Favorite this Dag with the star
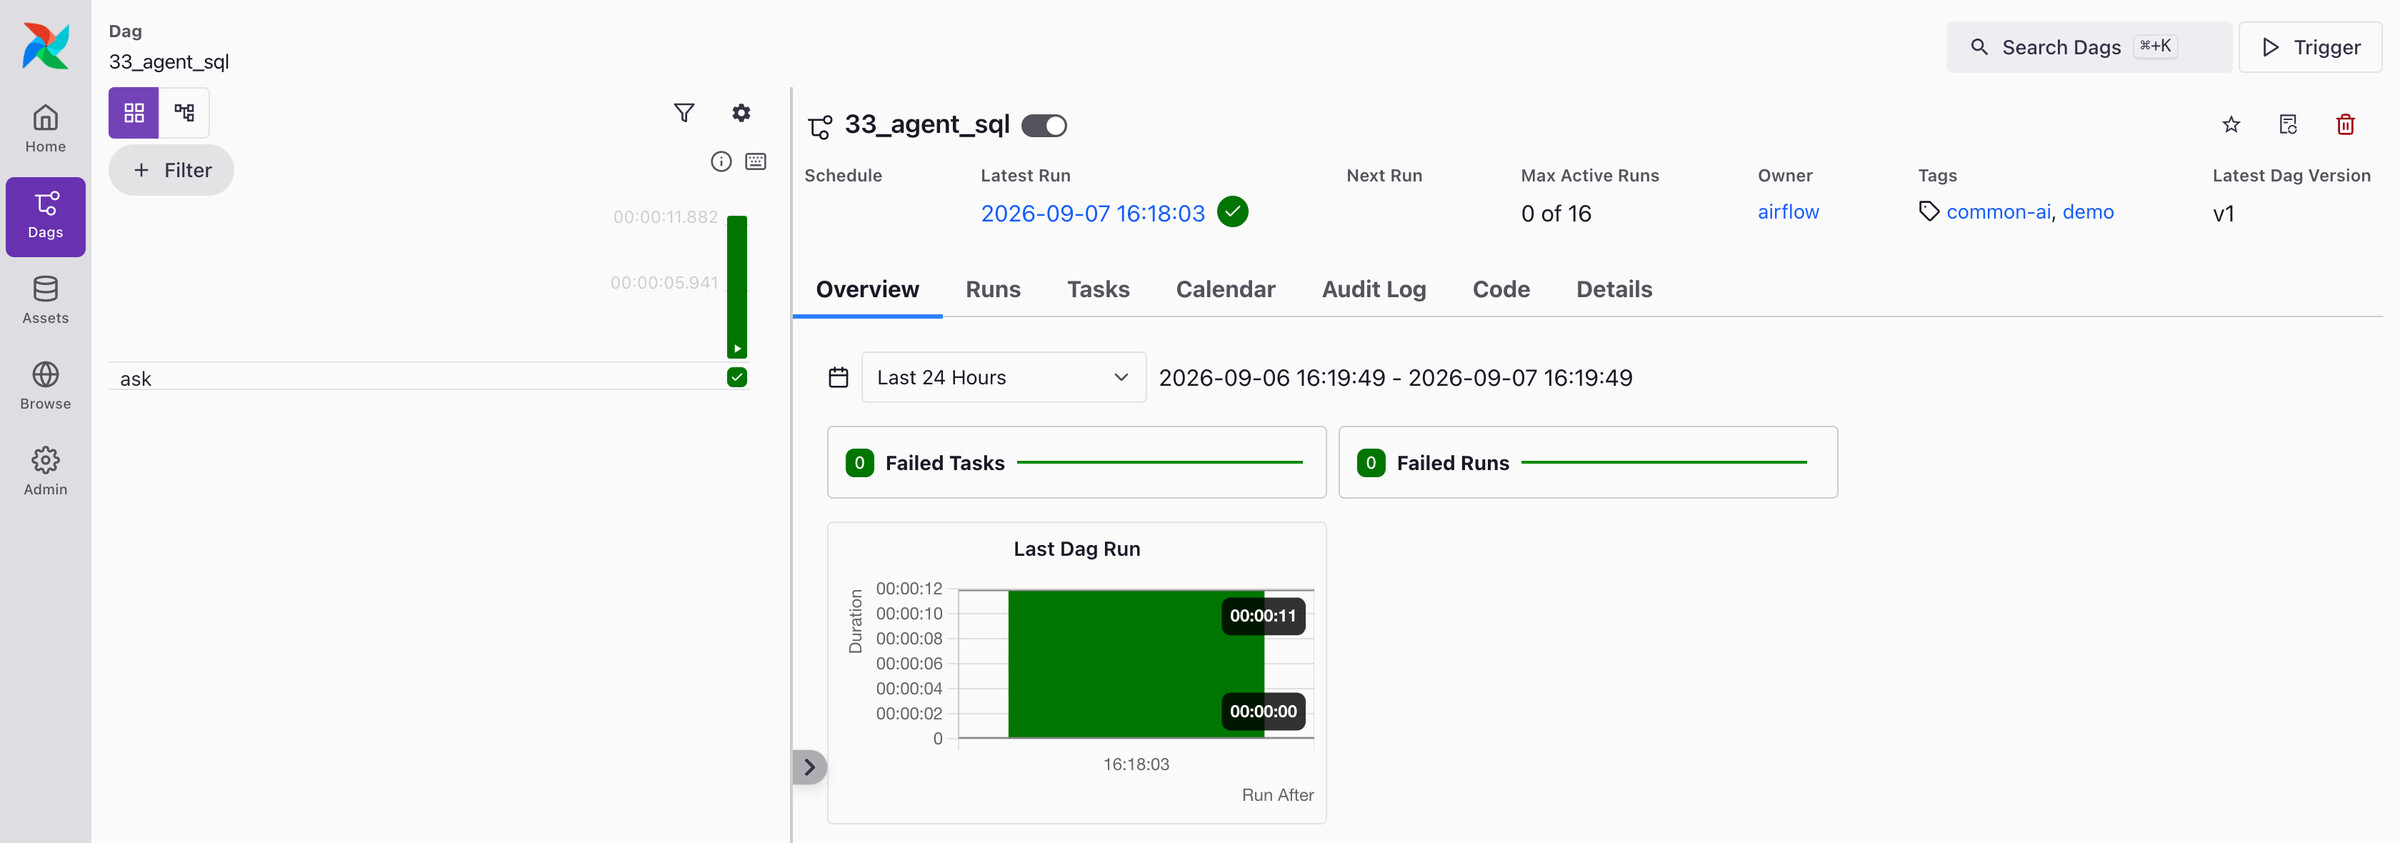Screen dimensions: 2400x843 pos(2231,125)
